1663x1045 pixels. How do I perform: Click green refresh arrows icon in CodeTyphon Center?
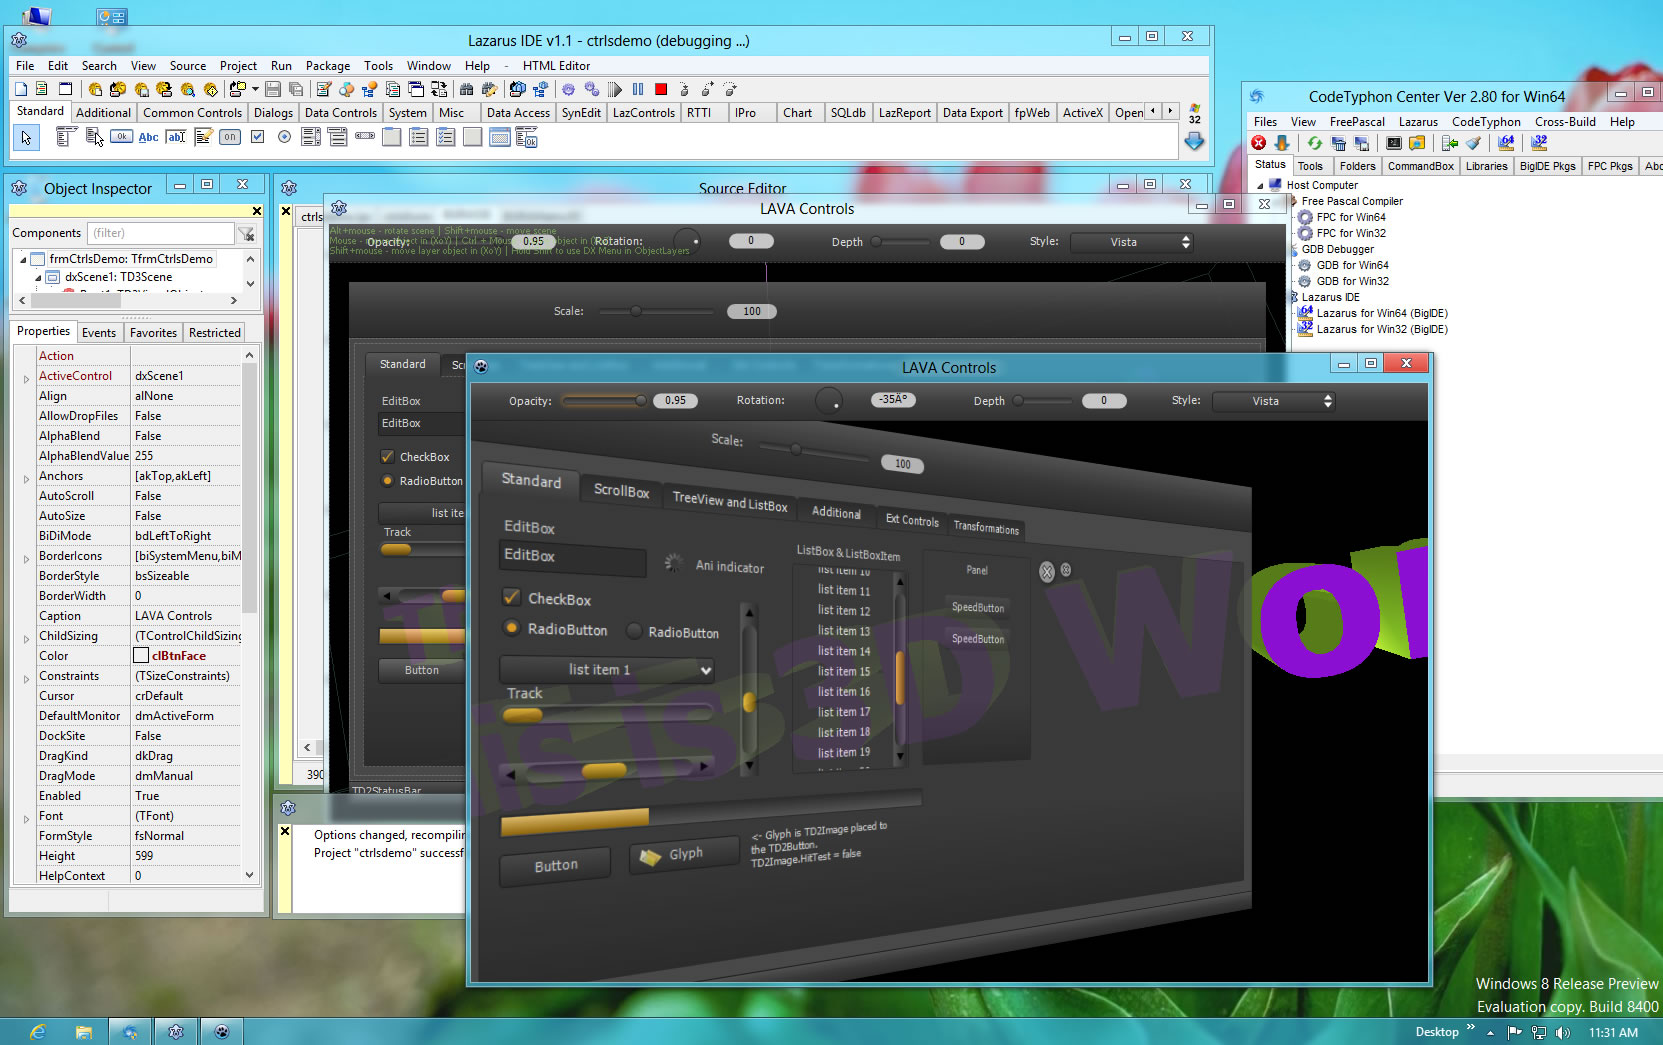click(1315, 143)
